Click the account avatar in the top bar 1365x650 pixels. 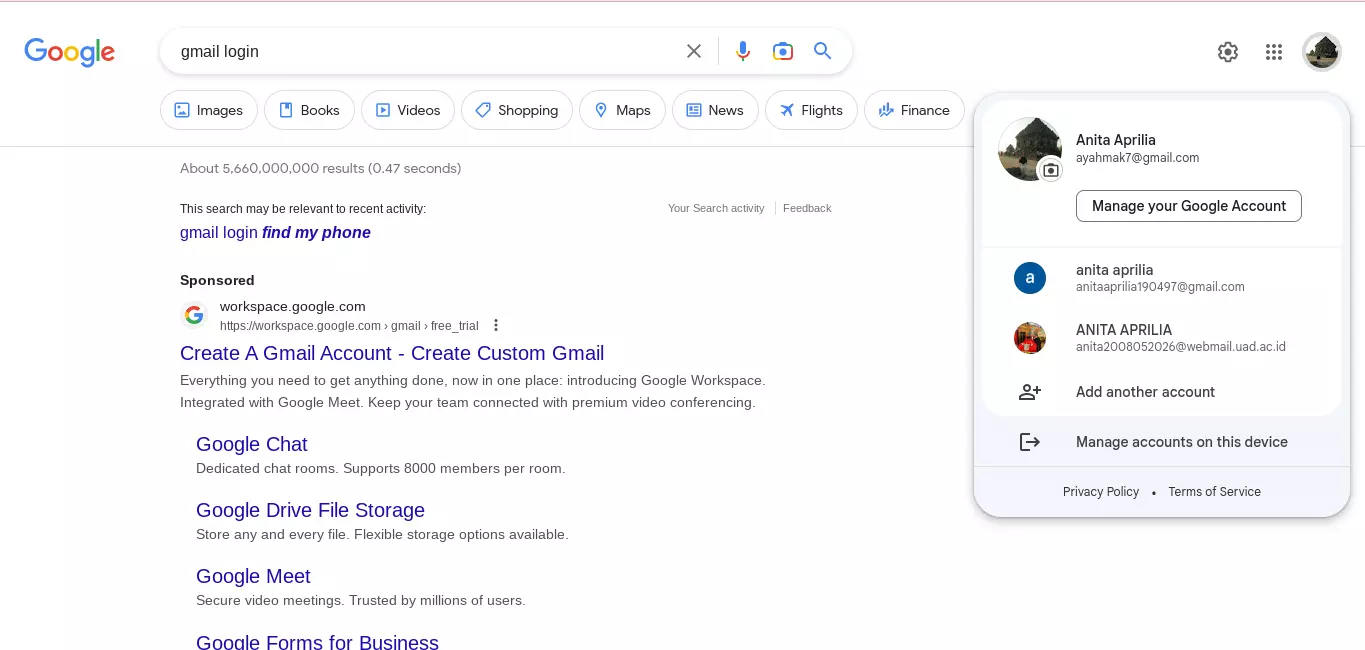click(x=1322, y=52)
